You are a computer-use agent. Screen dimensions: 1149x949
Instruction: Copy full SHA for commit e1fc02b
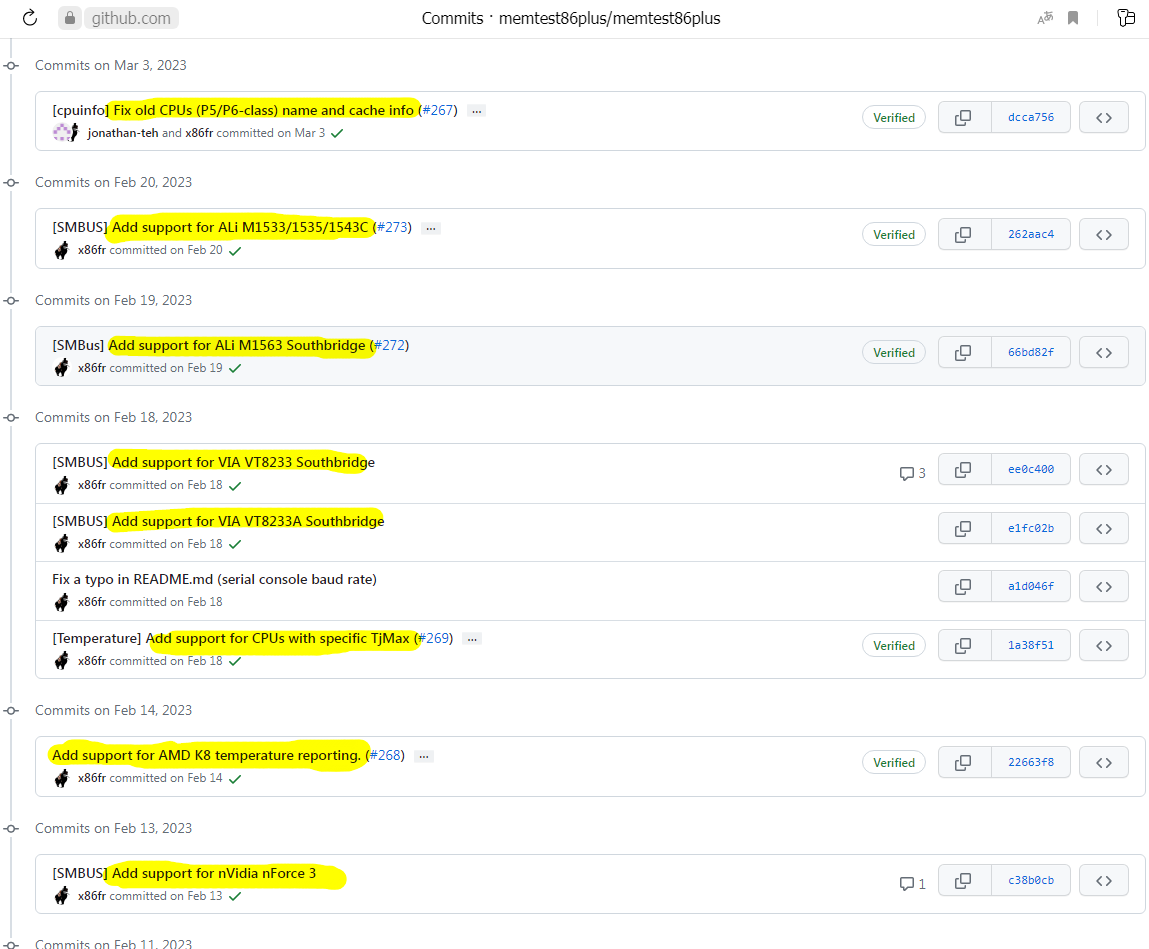point(964,528)
